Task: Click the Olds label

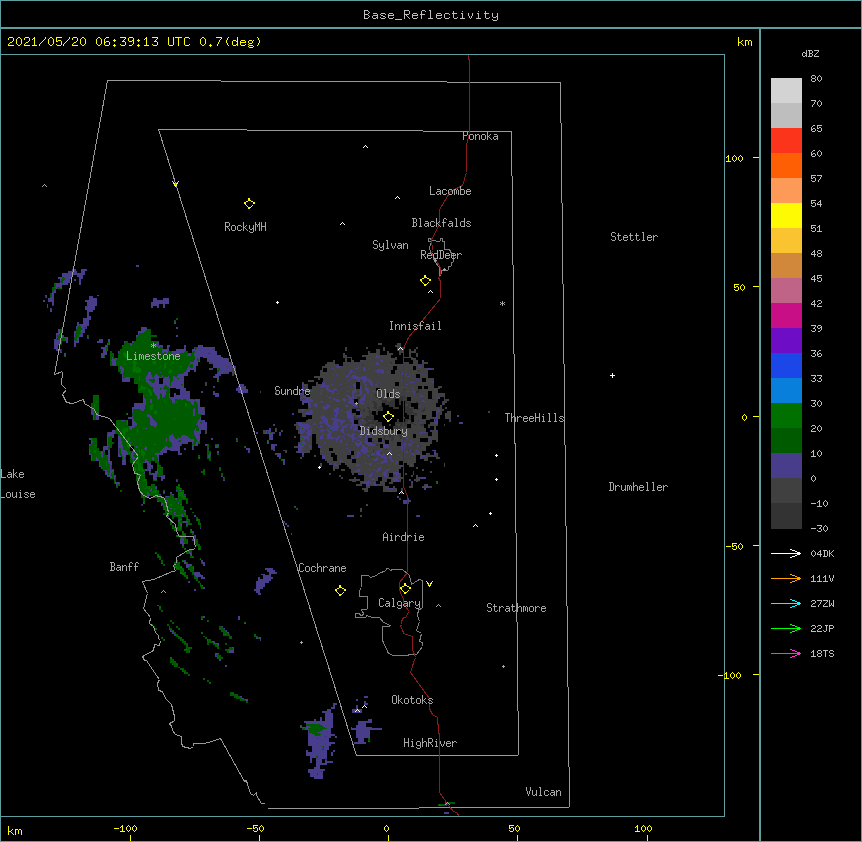Action: tap(388, 394)
